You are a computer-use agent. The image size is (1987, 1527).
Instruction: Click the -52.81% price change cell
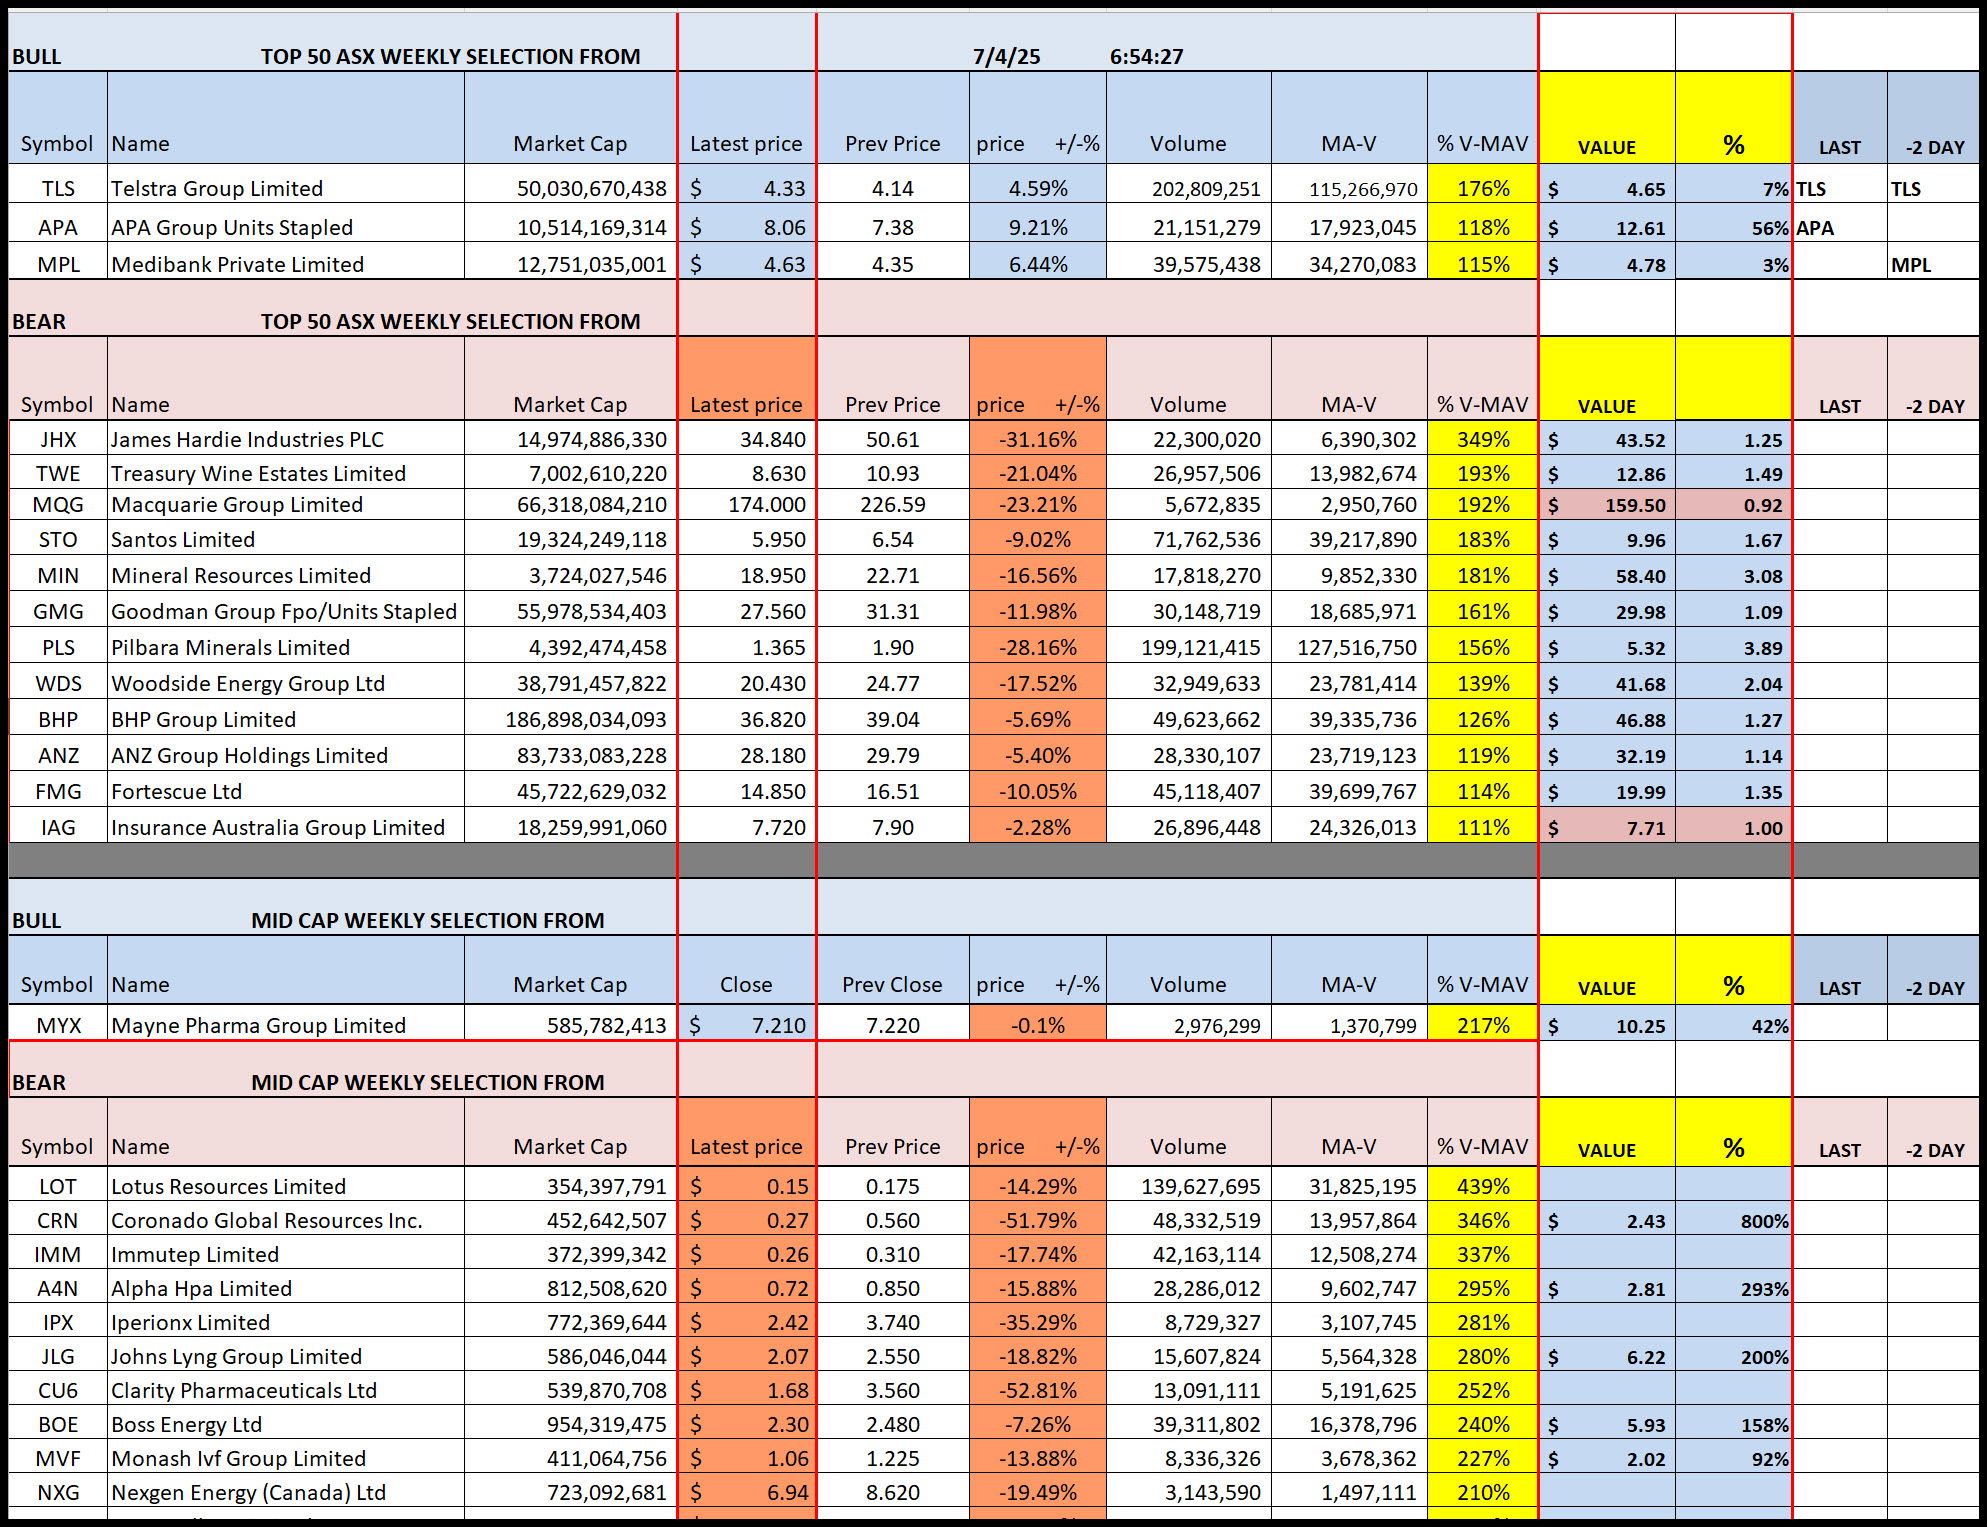[1038, 1390]
